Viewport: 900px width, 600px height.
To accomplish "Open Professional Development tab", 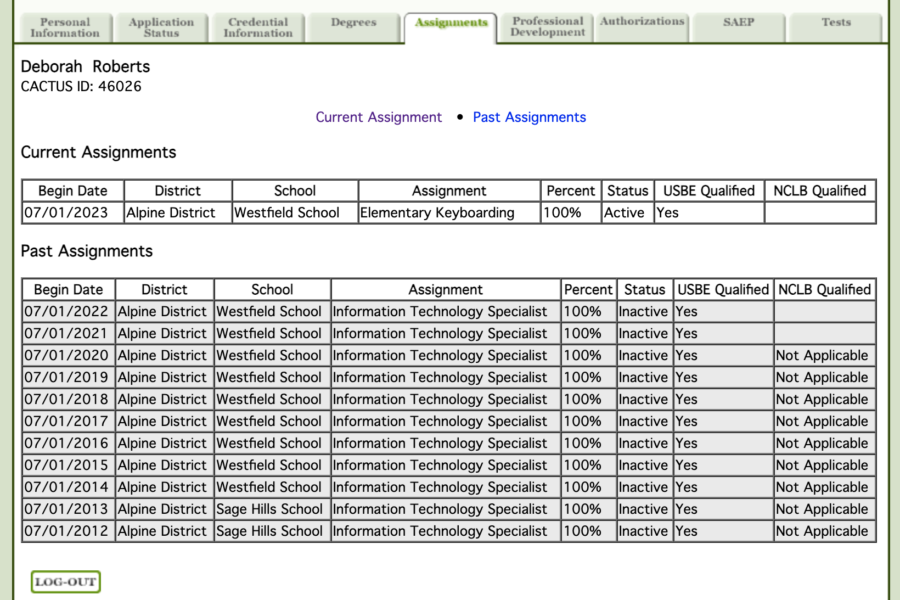I will pyautogui.click(x=548, y=26).
